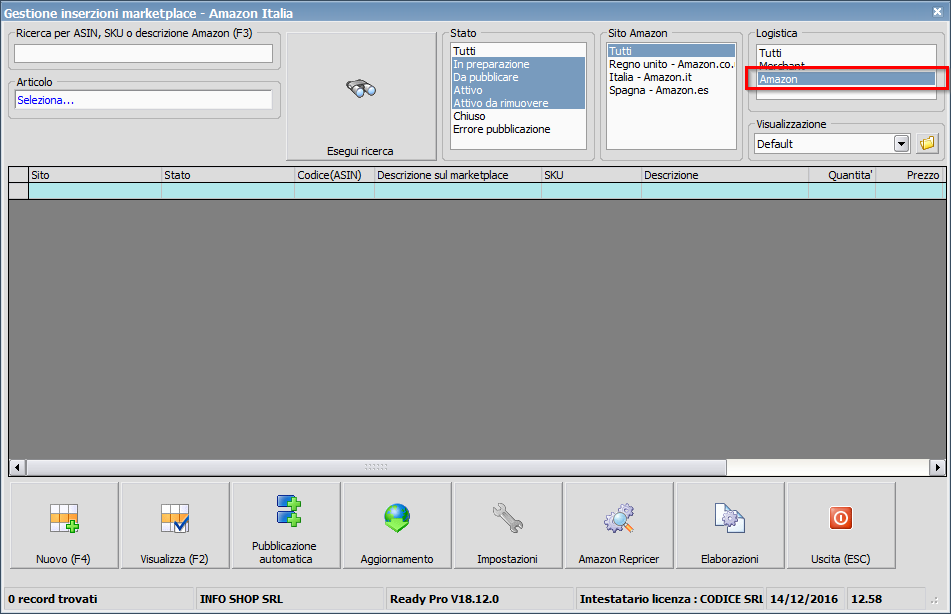This screenshot has width=951, height=614.
Task: Select Italia - Amazon.it site
Action: [671, 77]
